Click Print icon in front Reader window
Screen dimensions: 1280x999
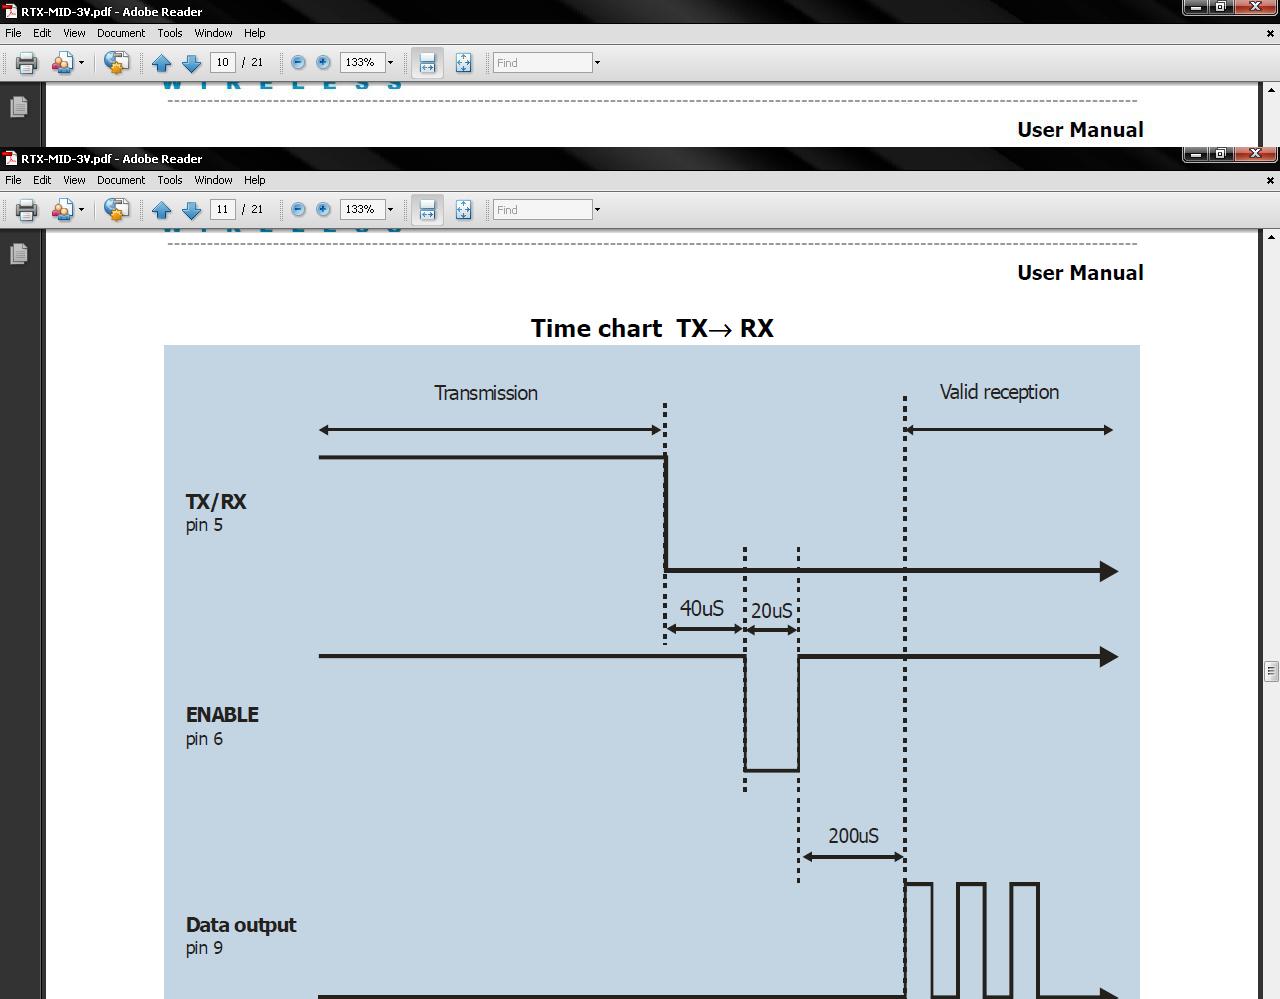click(26, 210)
